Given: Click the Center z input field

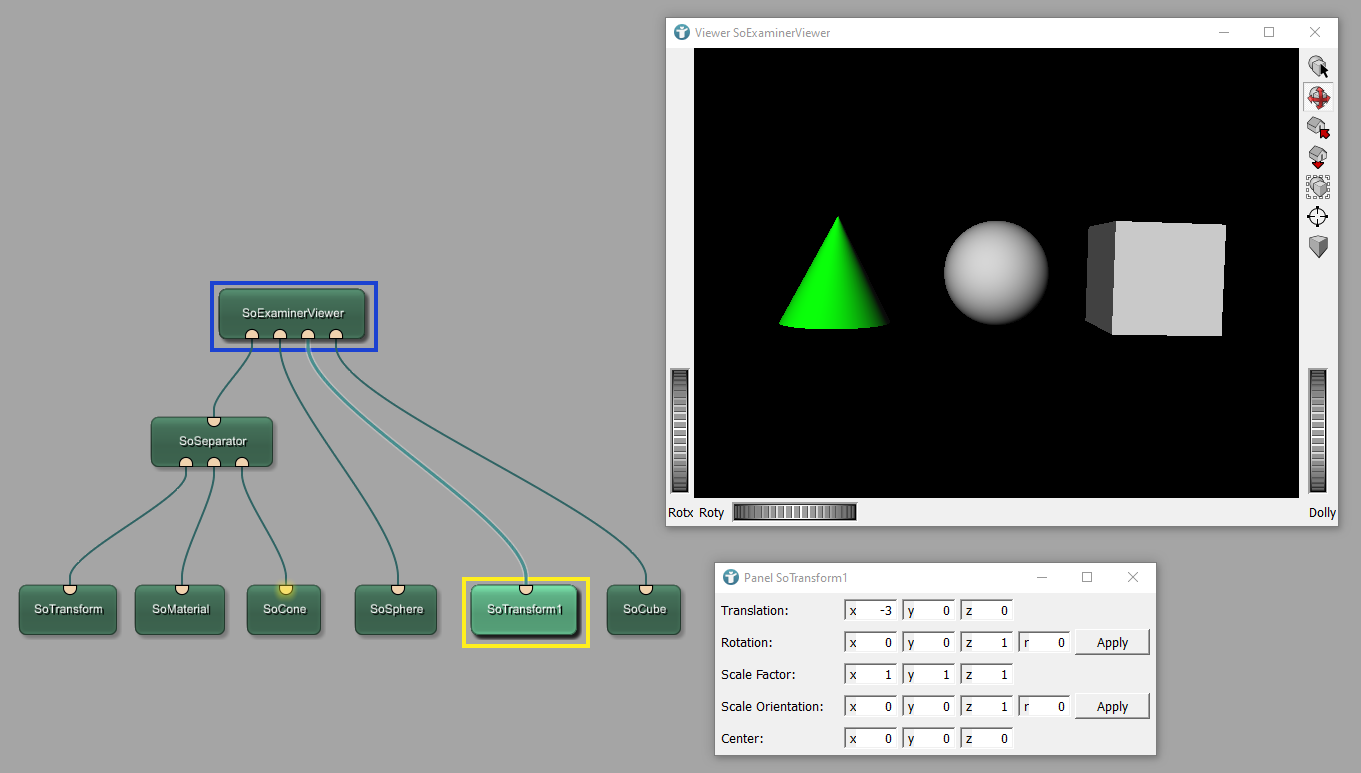Looking at the screenshot, I should [x=987, y=739].
